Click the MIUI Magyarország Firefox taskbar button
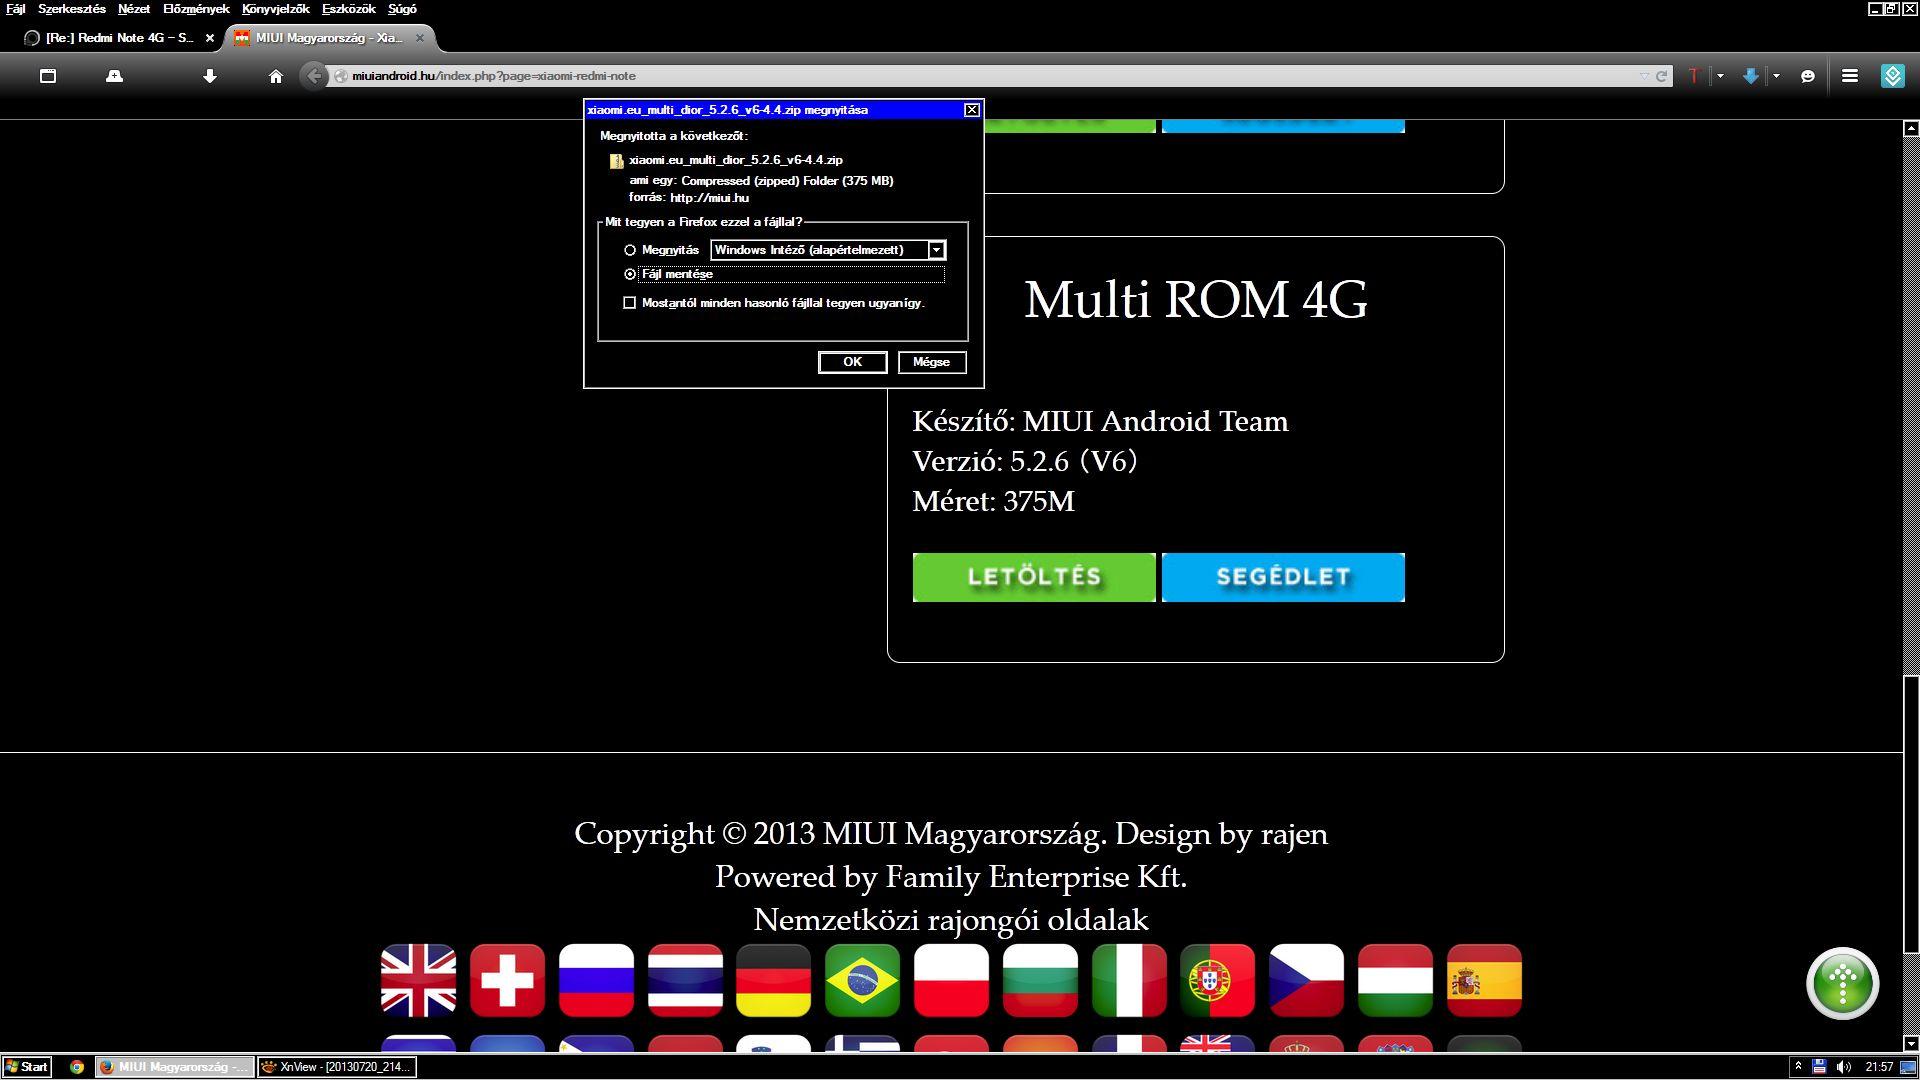Viewport: 1920px width, 1080px height. coord(175,1067)
